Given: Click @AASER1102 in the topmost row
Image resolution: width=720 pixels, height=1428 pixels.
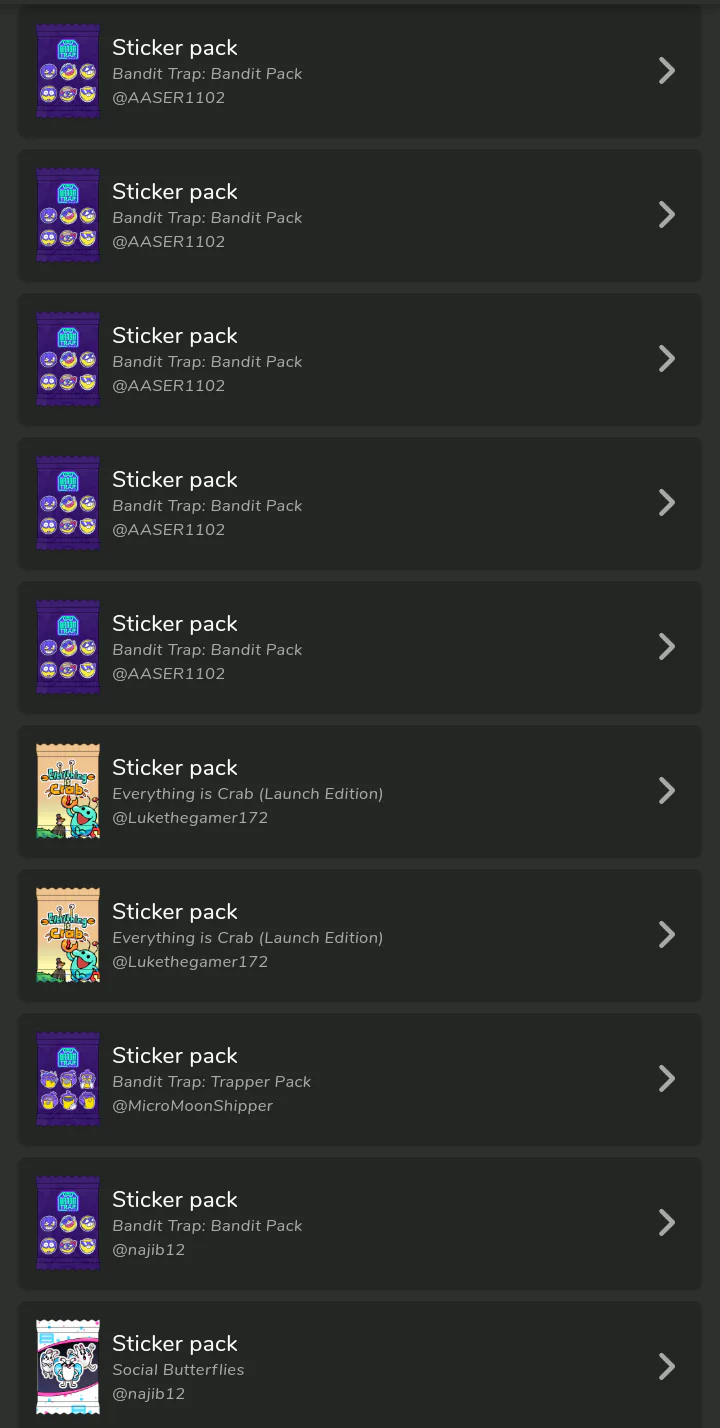Looking at the screenshot, I should [x=168, y=98].
